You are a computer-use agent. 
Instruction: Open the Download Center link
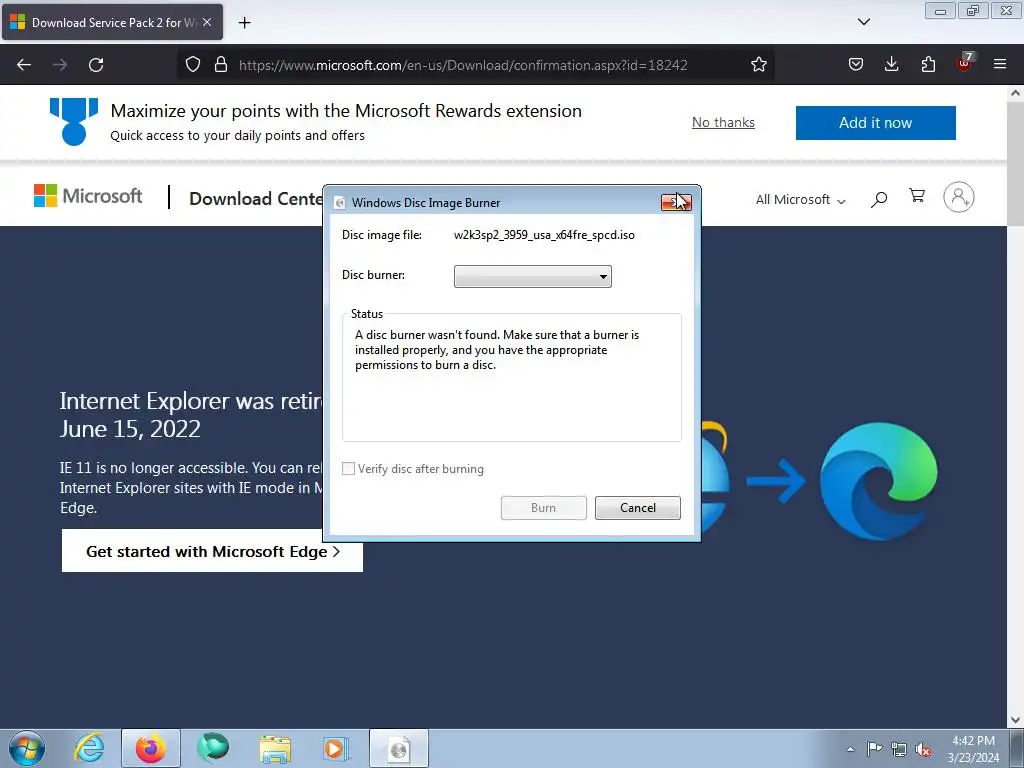tap(255, 199)
